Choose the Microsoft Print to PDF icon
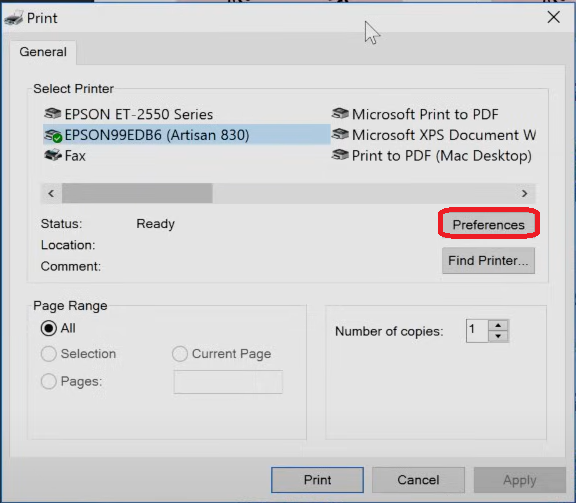Screen dimensions: 576x503 click(340, 114)
